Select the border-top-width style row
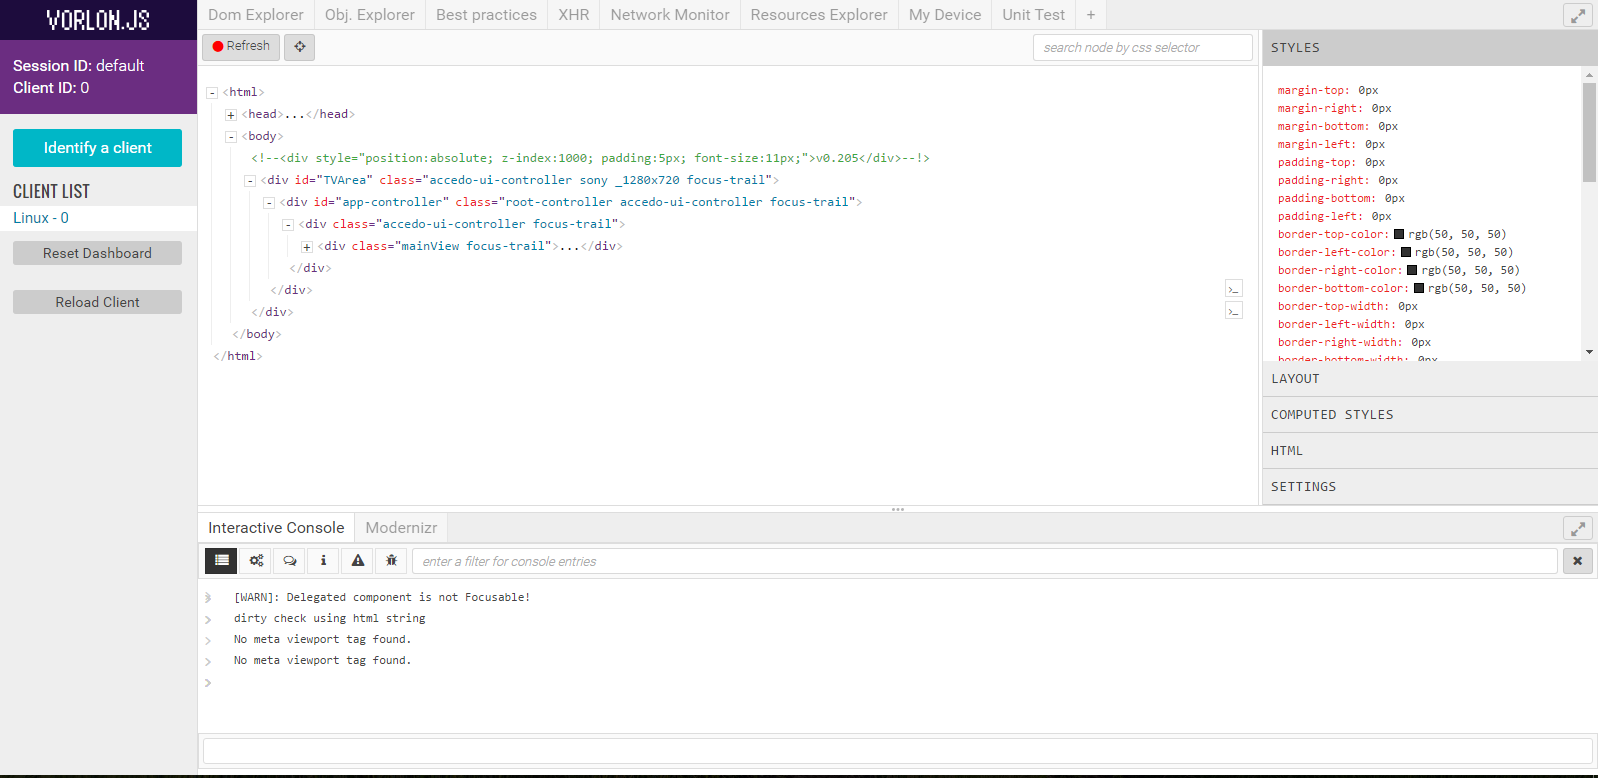Image resolution: width=1598 pixels, height=778 pixels. (x=1347, y=306)
